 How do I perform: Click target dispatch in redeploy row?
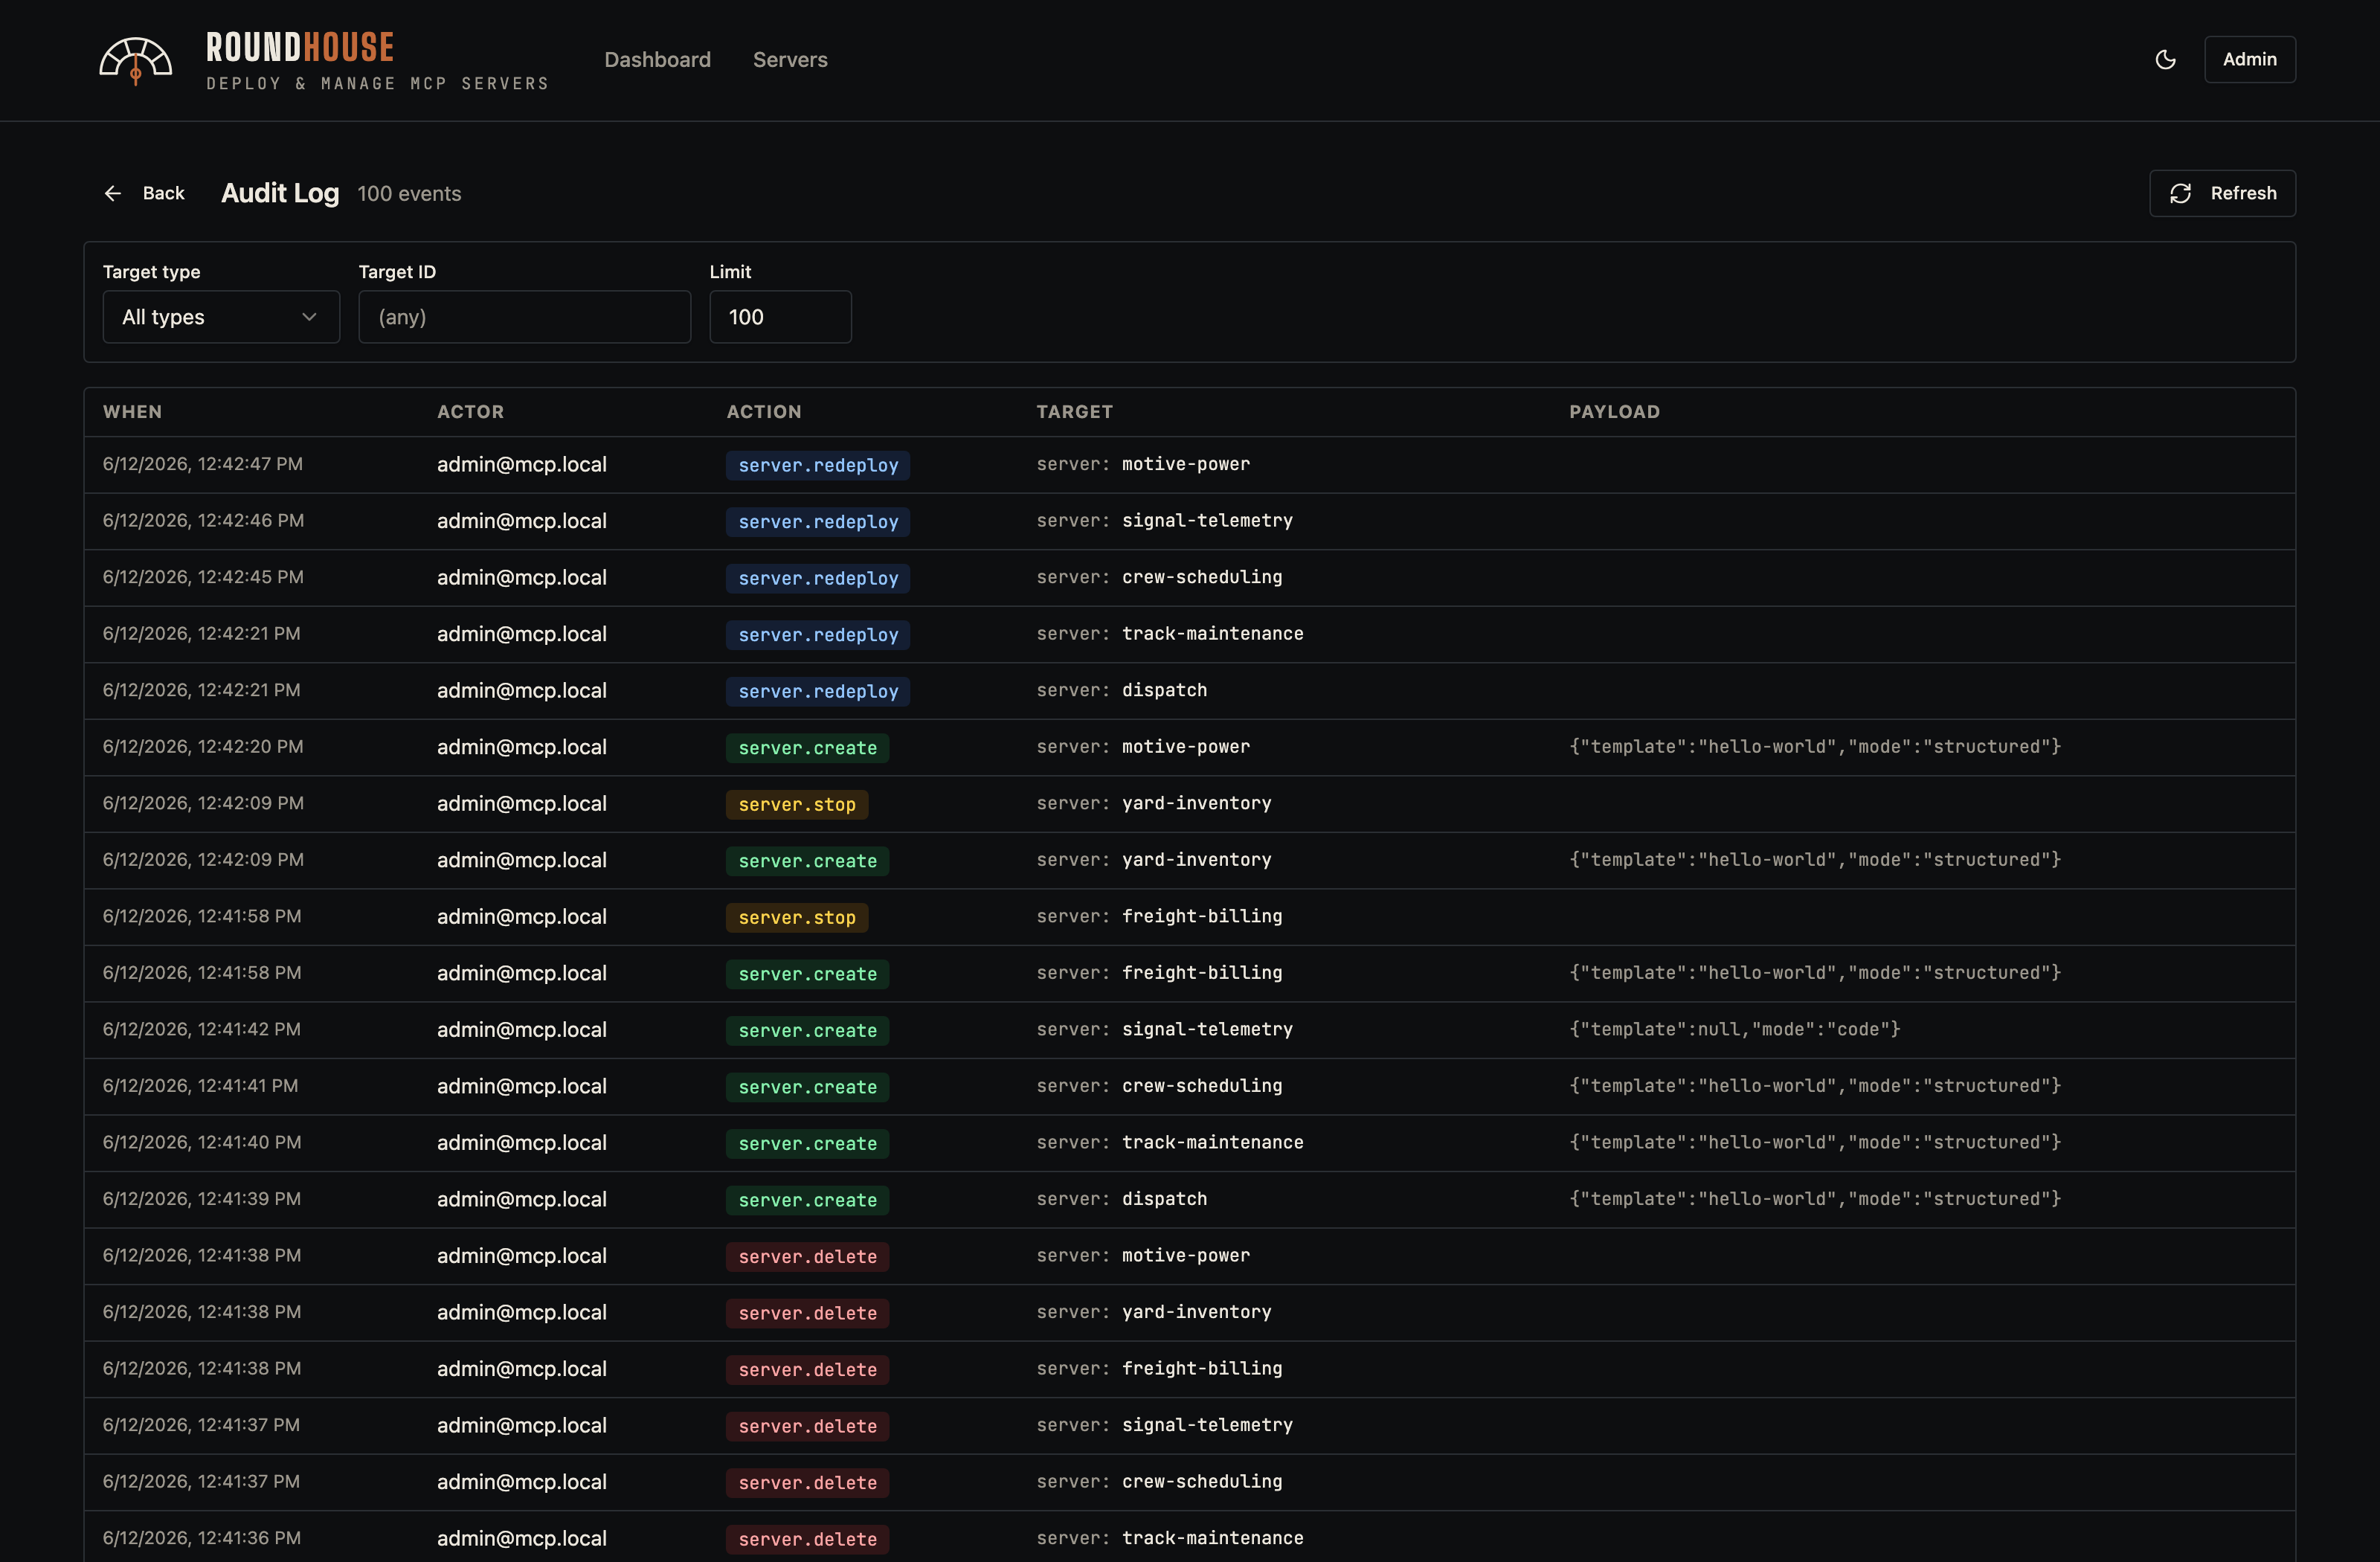pos(1164,690)
